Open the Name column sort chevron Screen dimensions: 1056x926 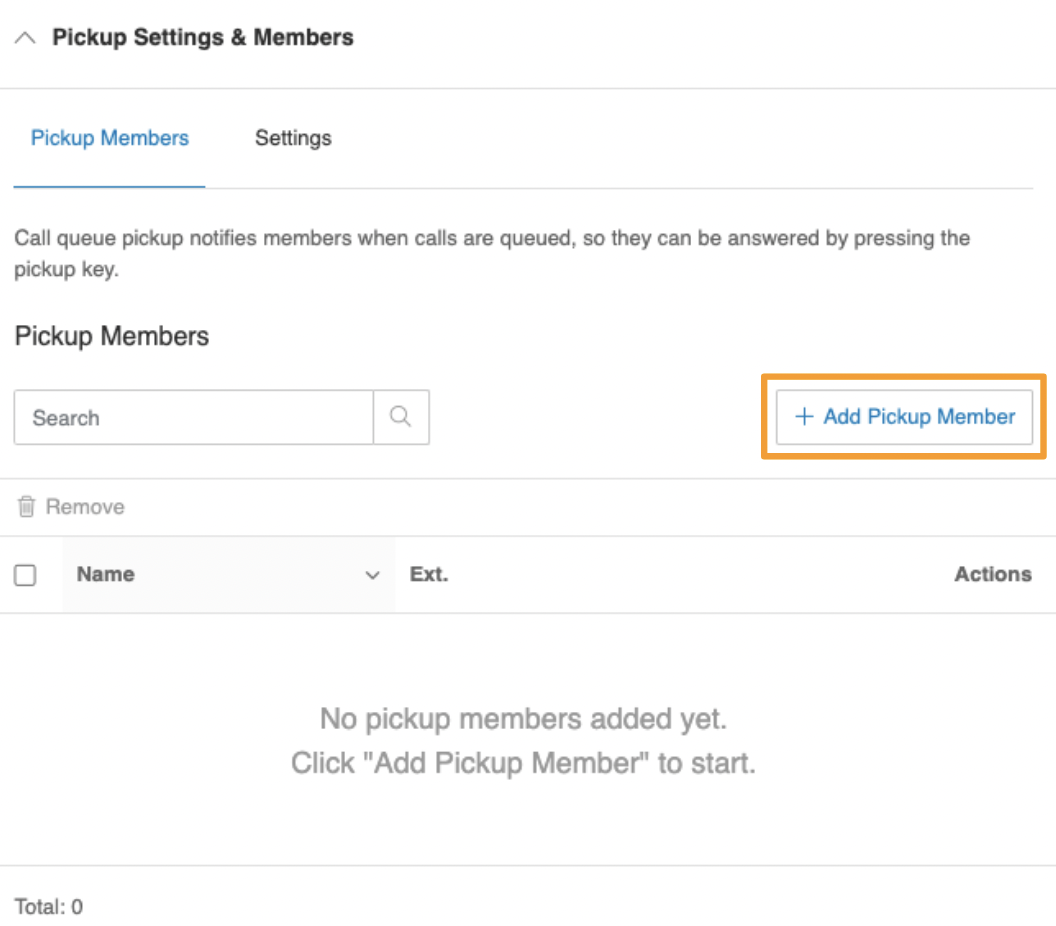coord(373,575)
